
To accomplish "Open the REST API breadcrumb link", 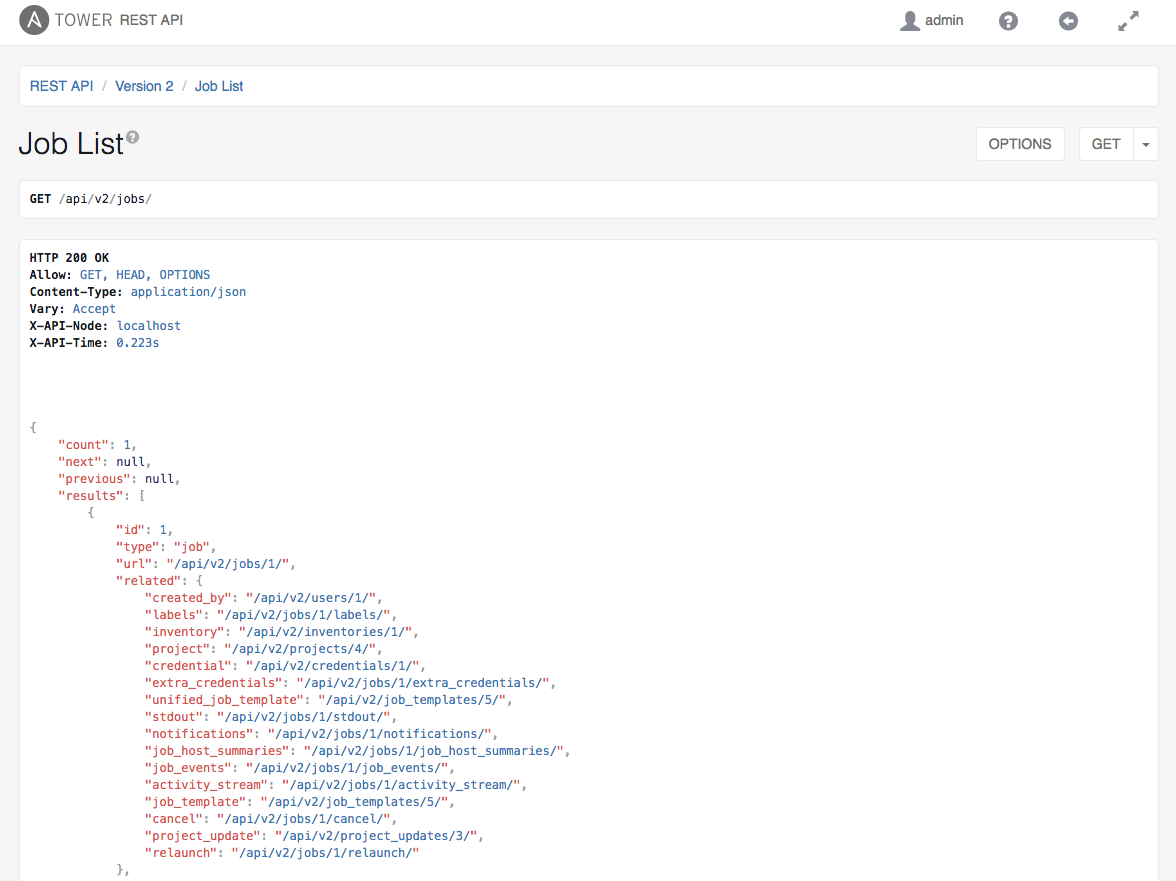I will 62,86.
